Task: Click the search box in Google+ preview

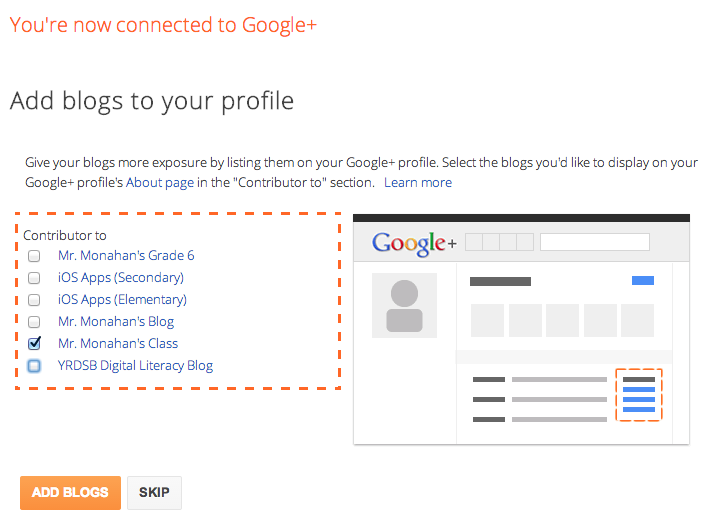Action: point(595,242)
